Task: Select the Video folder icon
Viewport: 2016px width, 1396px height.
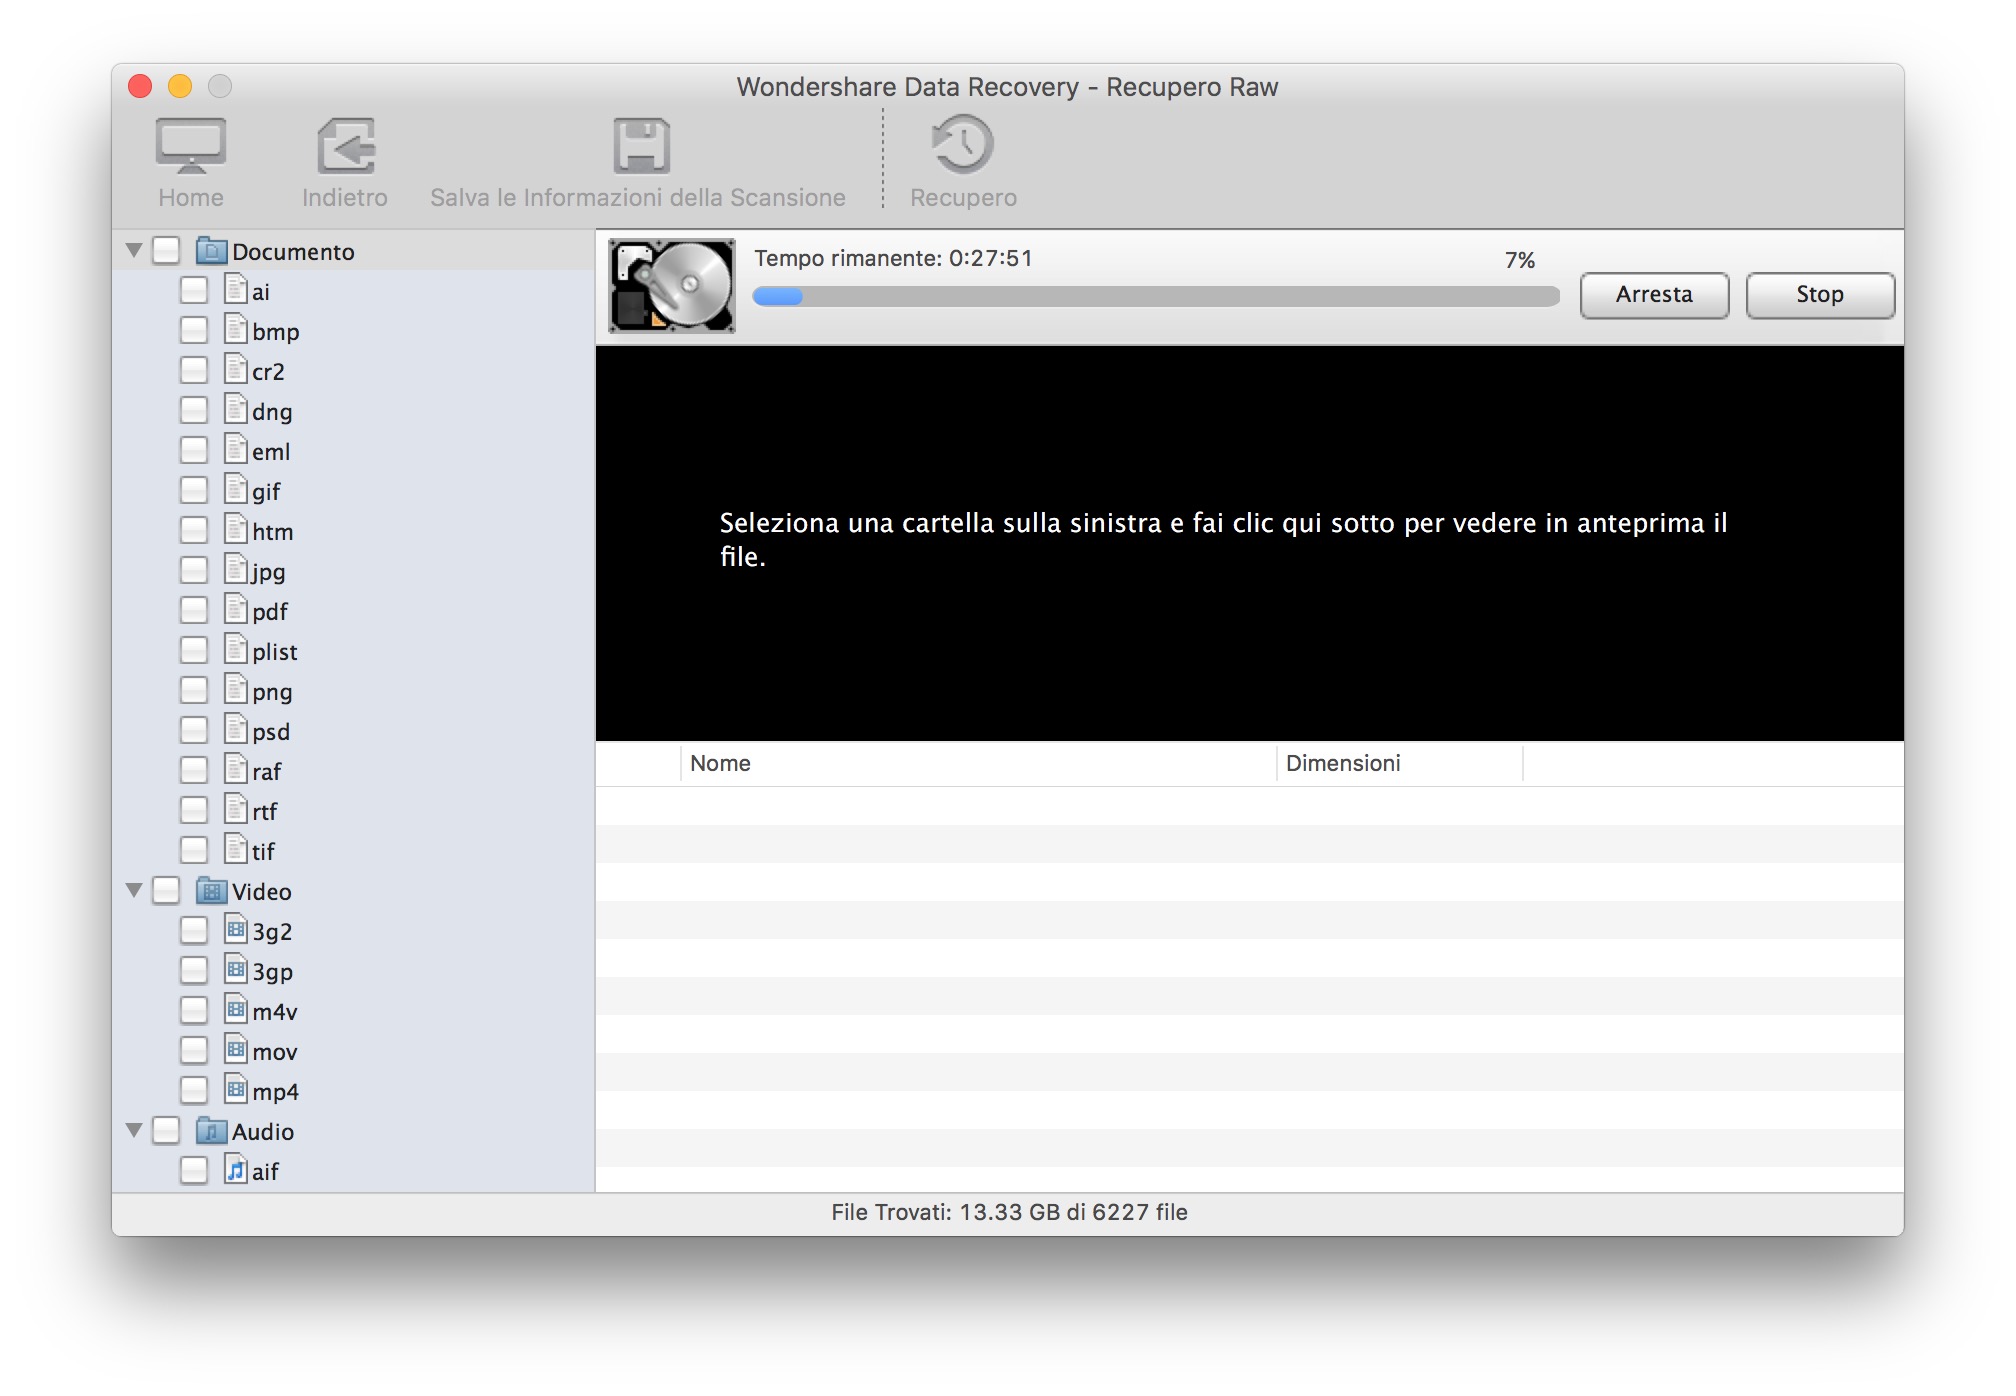Action: coord(211,891)
